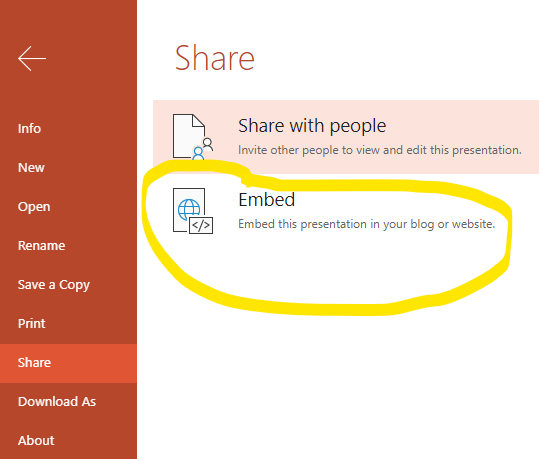Open Download As in sidebar
This screenshot has width=539, height=459.
pos(57,402)
